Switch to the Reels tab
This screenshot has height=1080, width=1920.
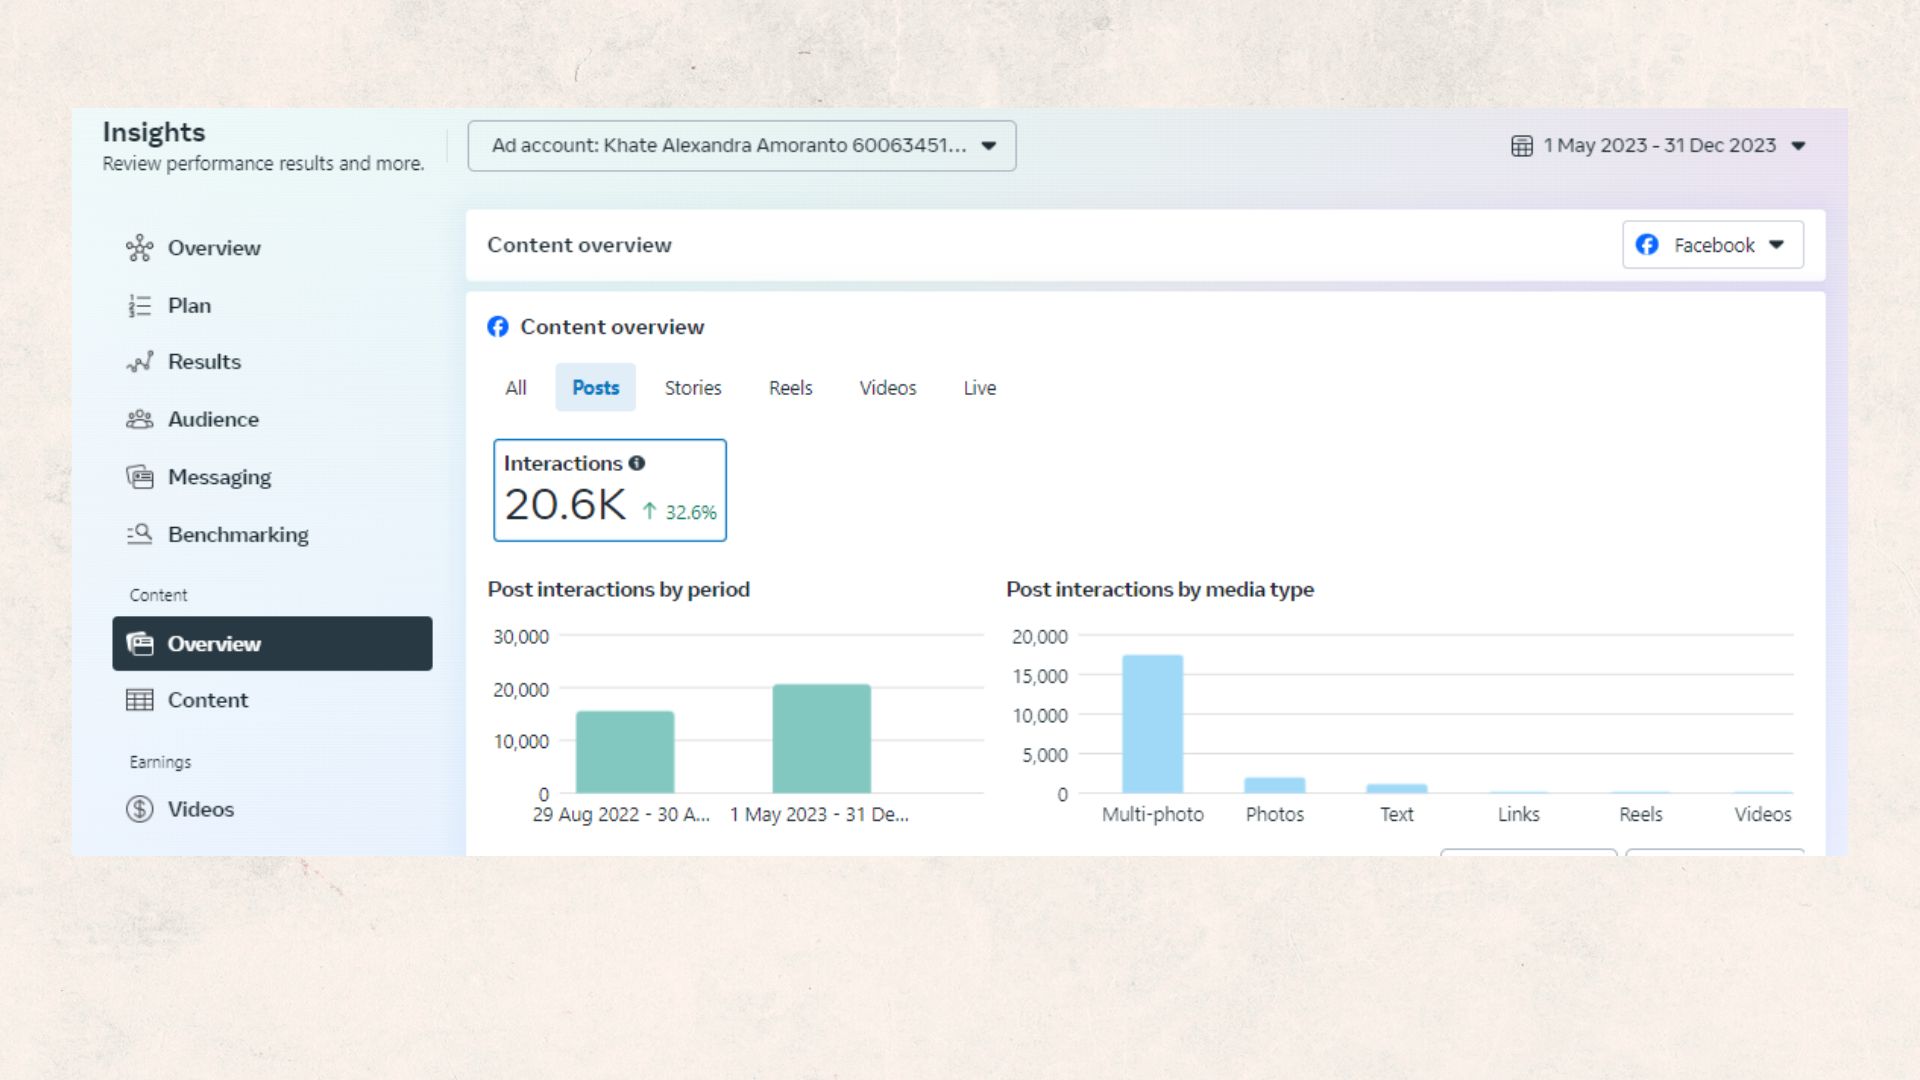(790, 388)
